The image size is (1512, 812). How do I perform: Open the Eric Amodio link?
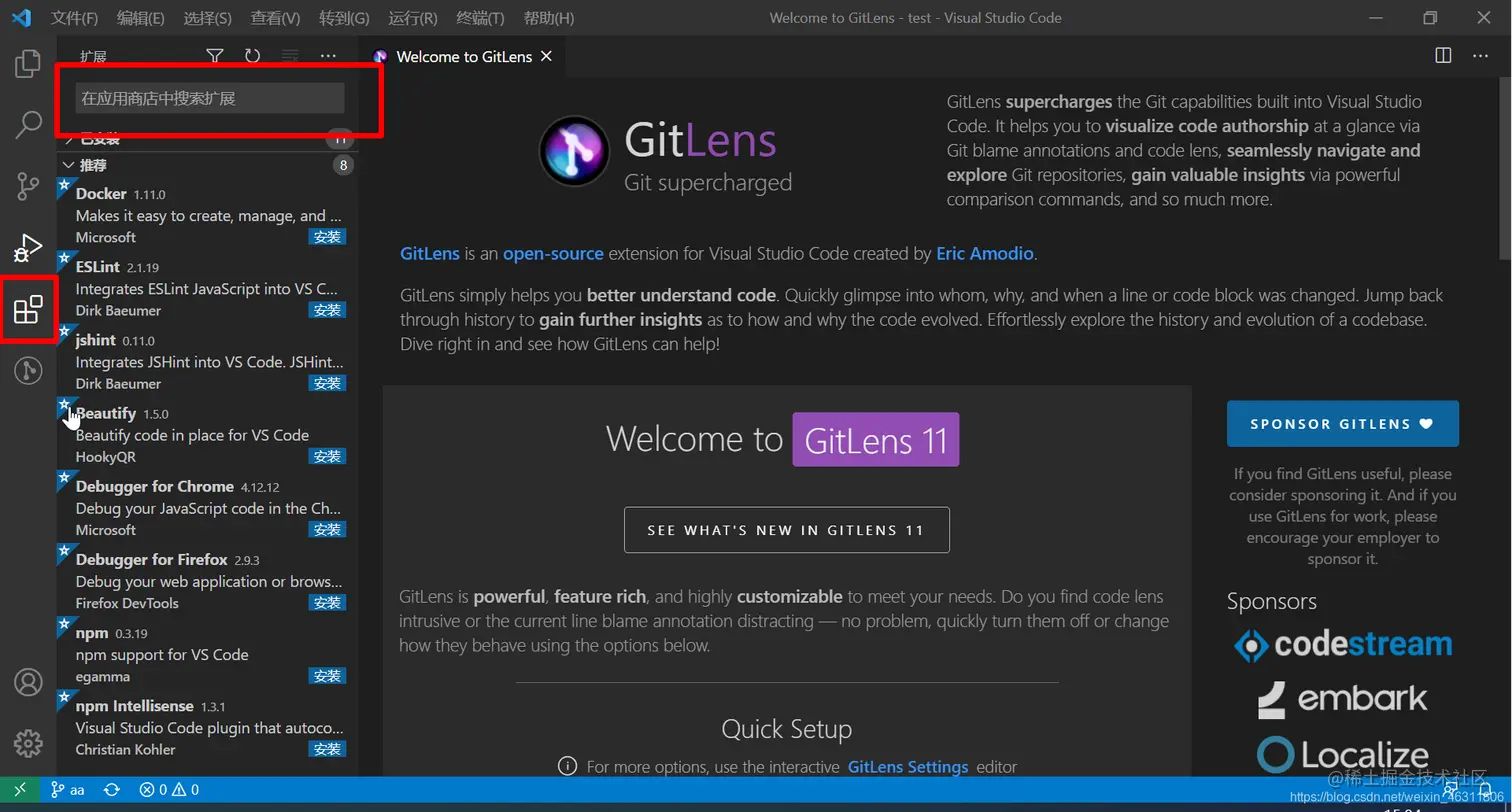985,253
